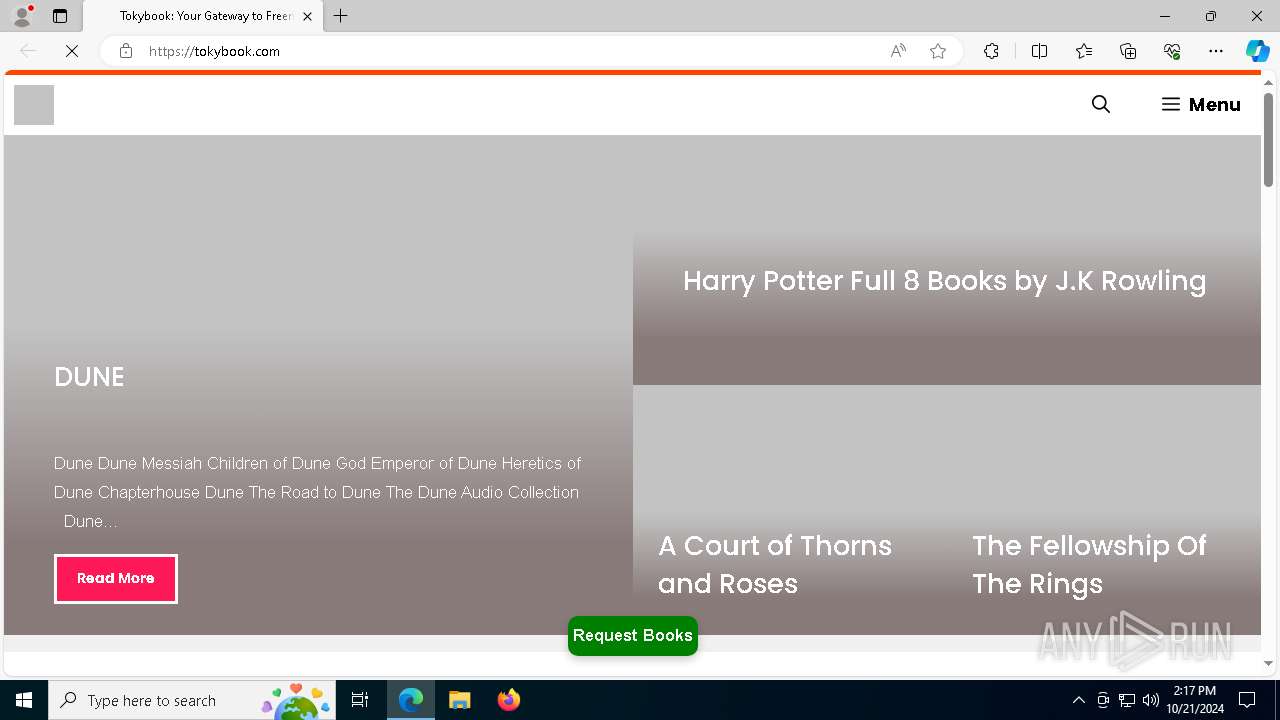Image resolution: width=1280 pixels, height=720 pixels.
Task: Stop loading the page
Action: pyautogui.click(x=72, y=51)
